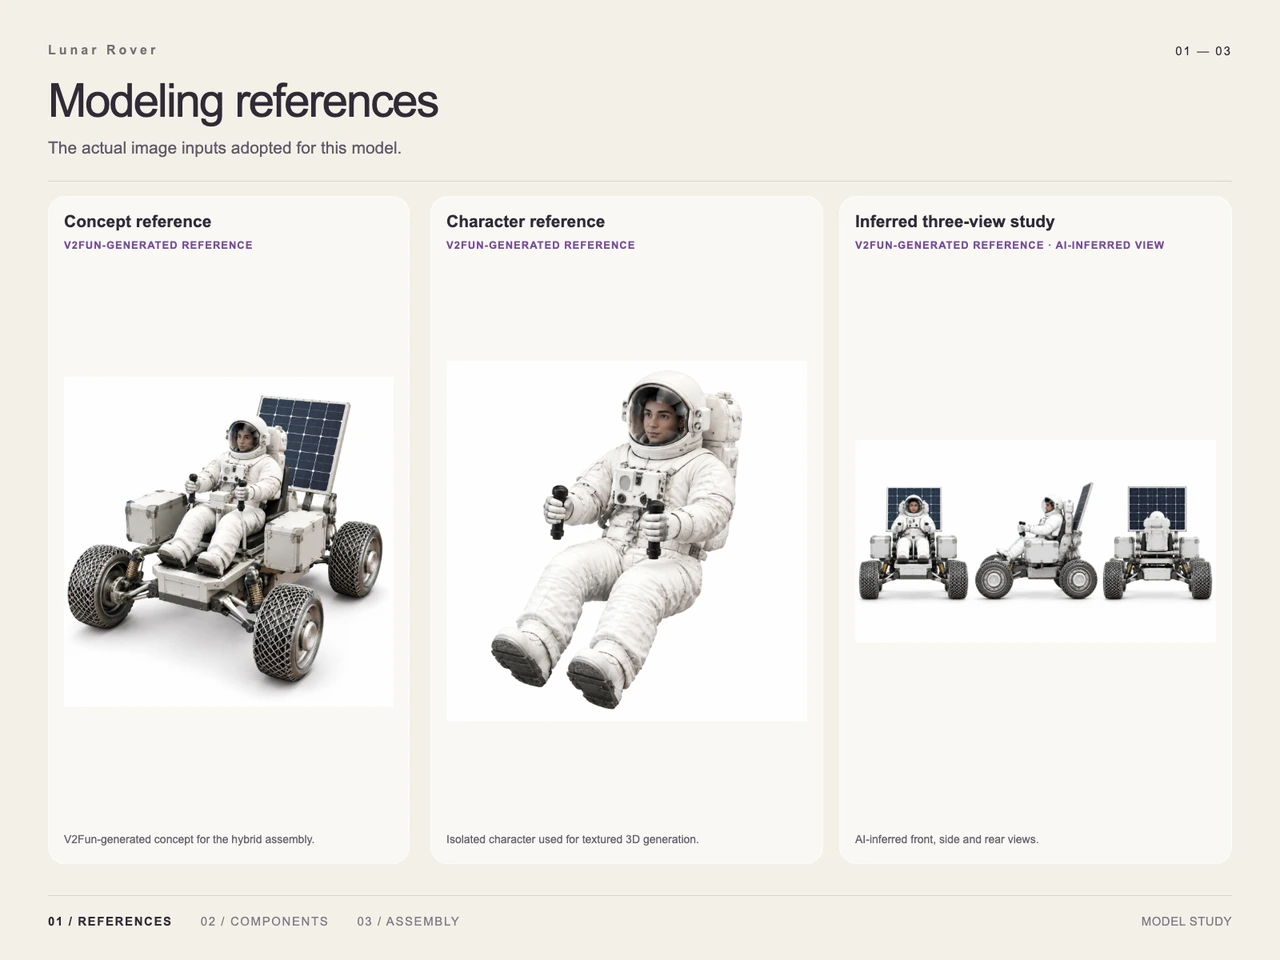Open the inferred three-view study image

coord(1035,541)
